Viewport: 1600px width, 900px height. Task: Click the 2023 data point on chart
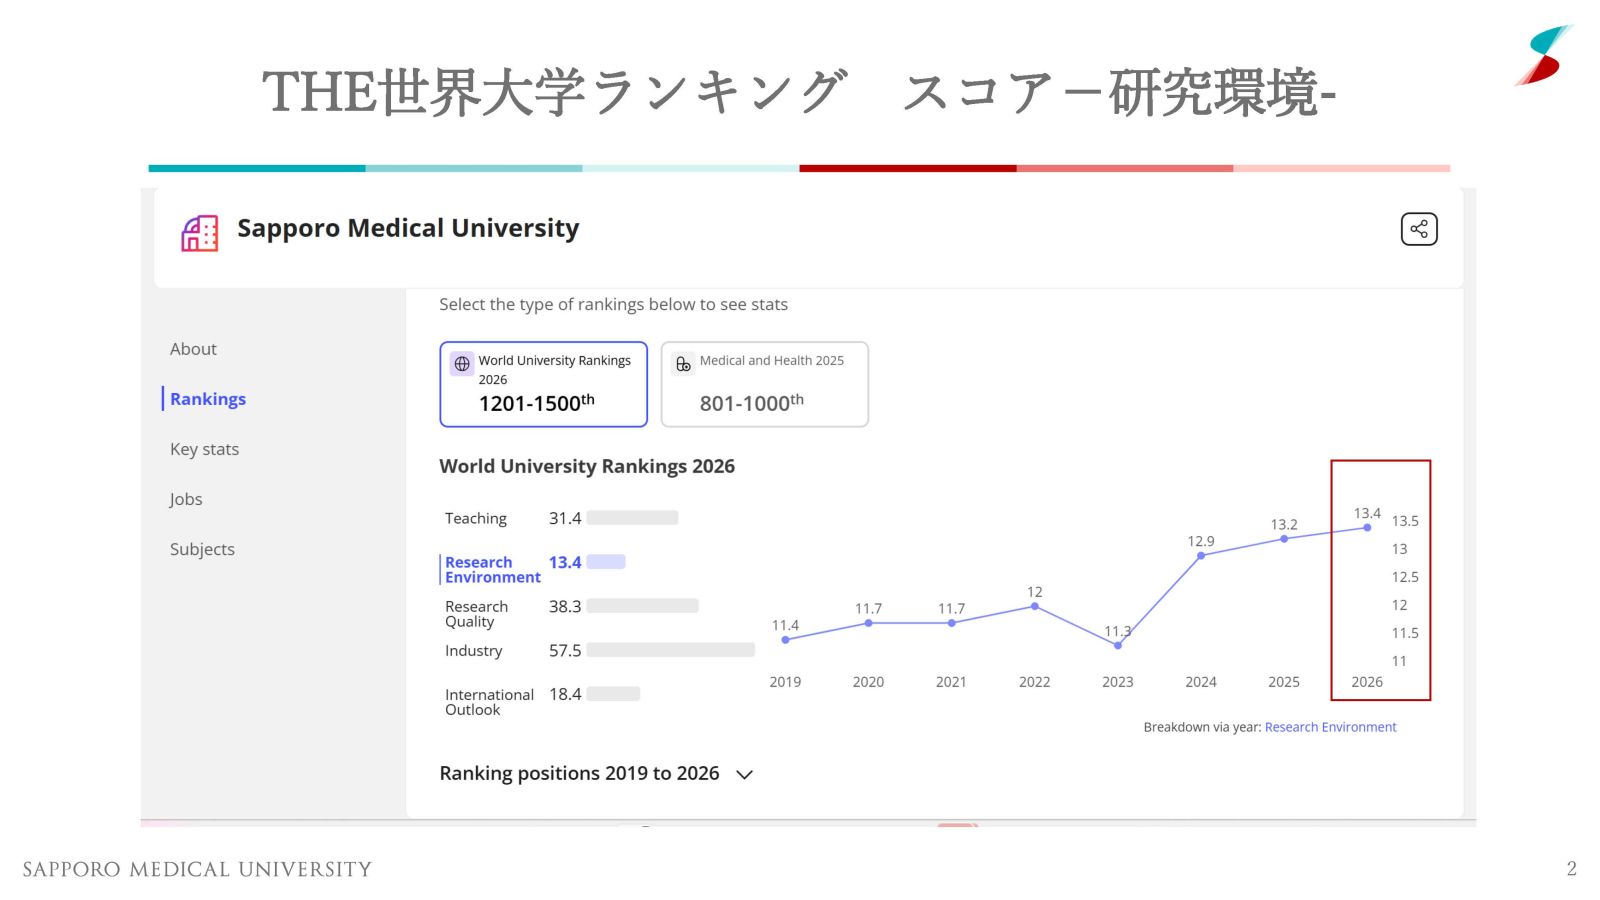tap(1117, 645)
